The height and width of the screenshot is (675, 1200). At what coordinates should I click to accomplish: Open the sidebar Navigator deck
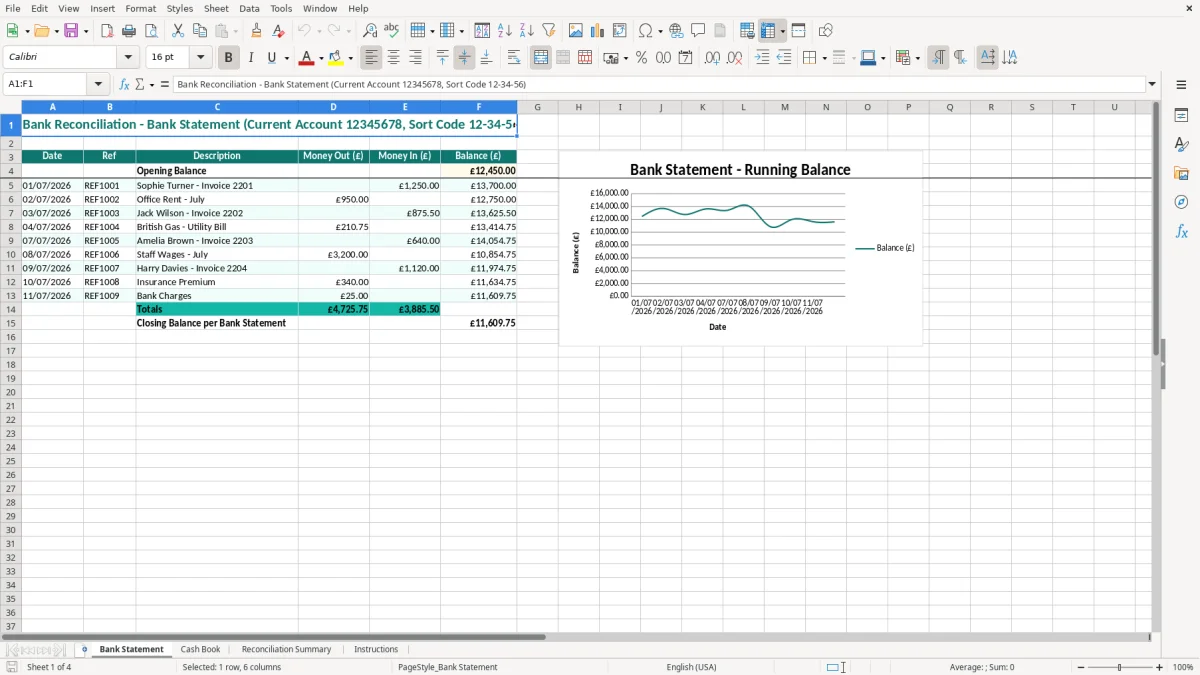click(x=1181, y=202)
